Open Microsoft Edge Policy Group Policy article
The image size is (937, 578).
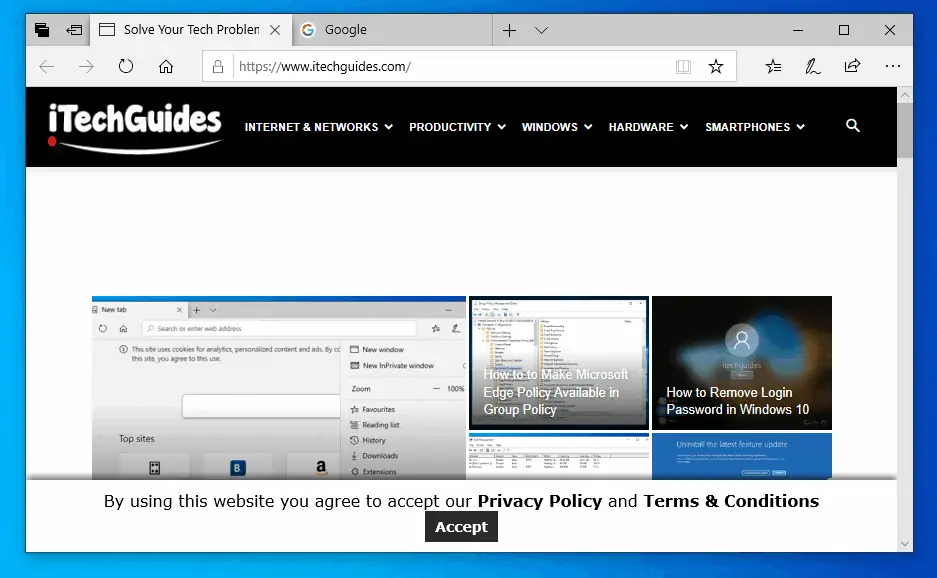tap(559, 363)
